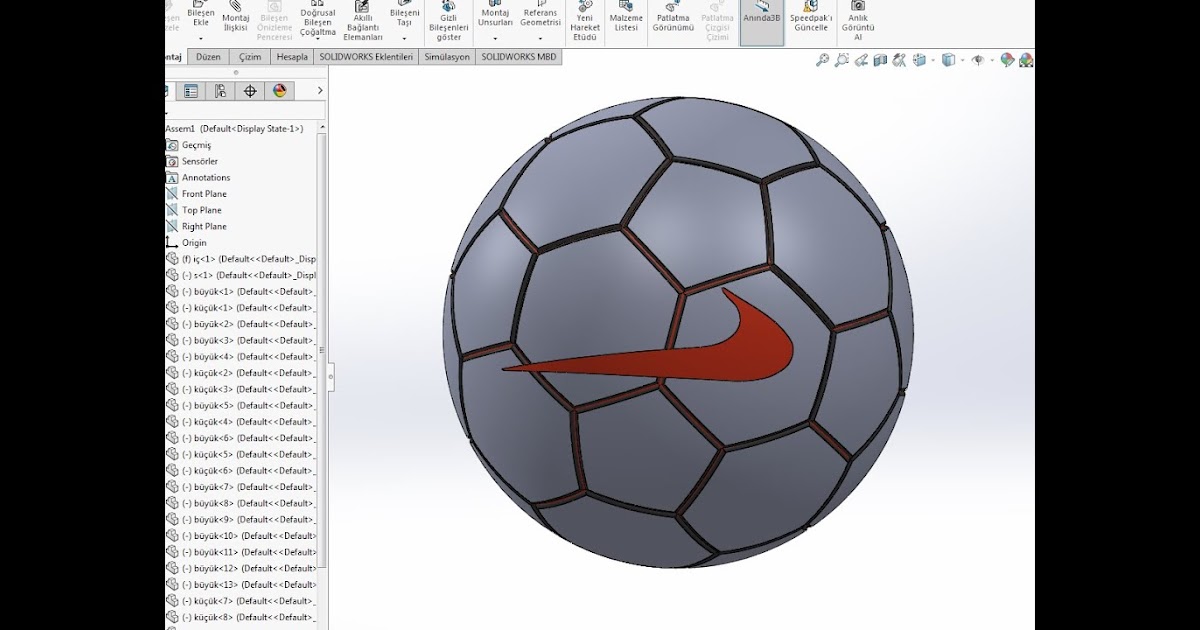The image size is (1200, 630).
Task: Select the (-) küçük<4> component
Action: pyautogui.click(x=241, y=422)
